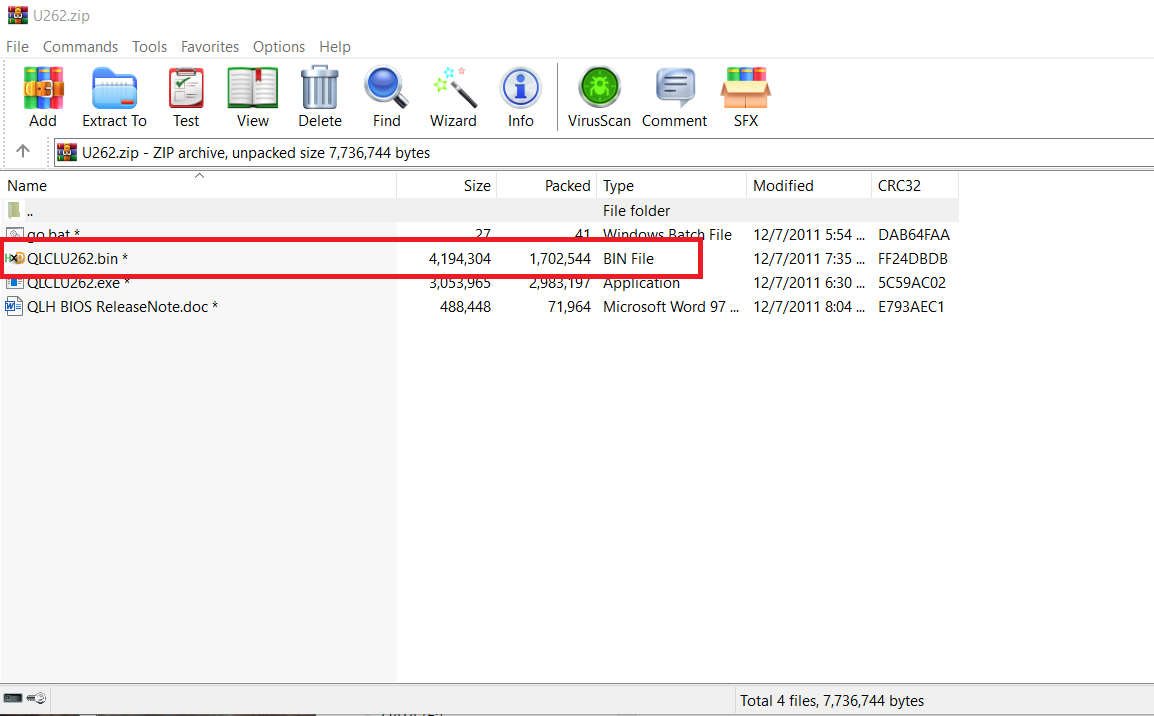Image resolution: width=1154 pixels, height=716 pixels.
Task: Click the Windows Batch File type cell
Action: (x=668, y=234)
